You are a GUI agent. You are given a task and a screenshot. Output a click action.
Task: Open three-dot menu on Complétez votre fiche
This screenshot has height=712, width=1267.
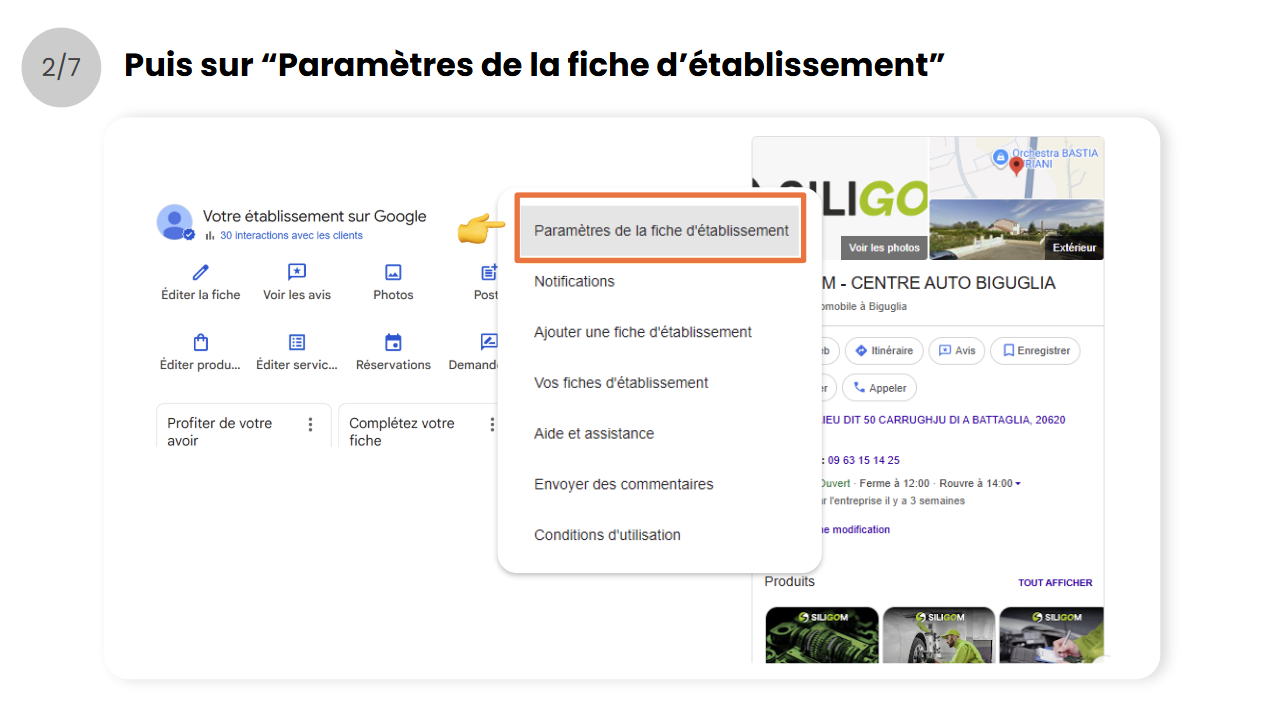[491, 425]
